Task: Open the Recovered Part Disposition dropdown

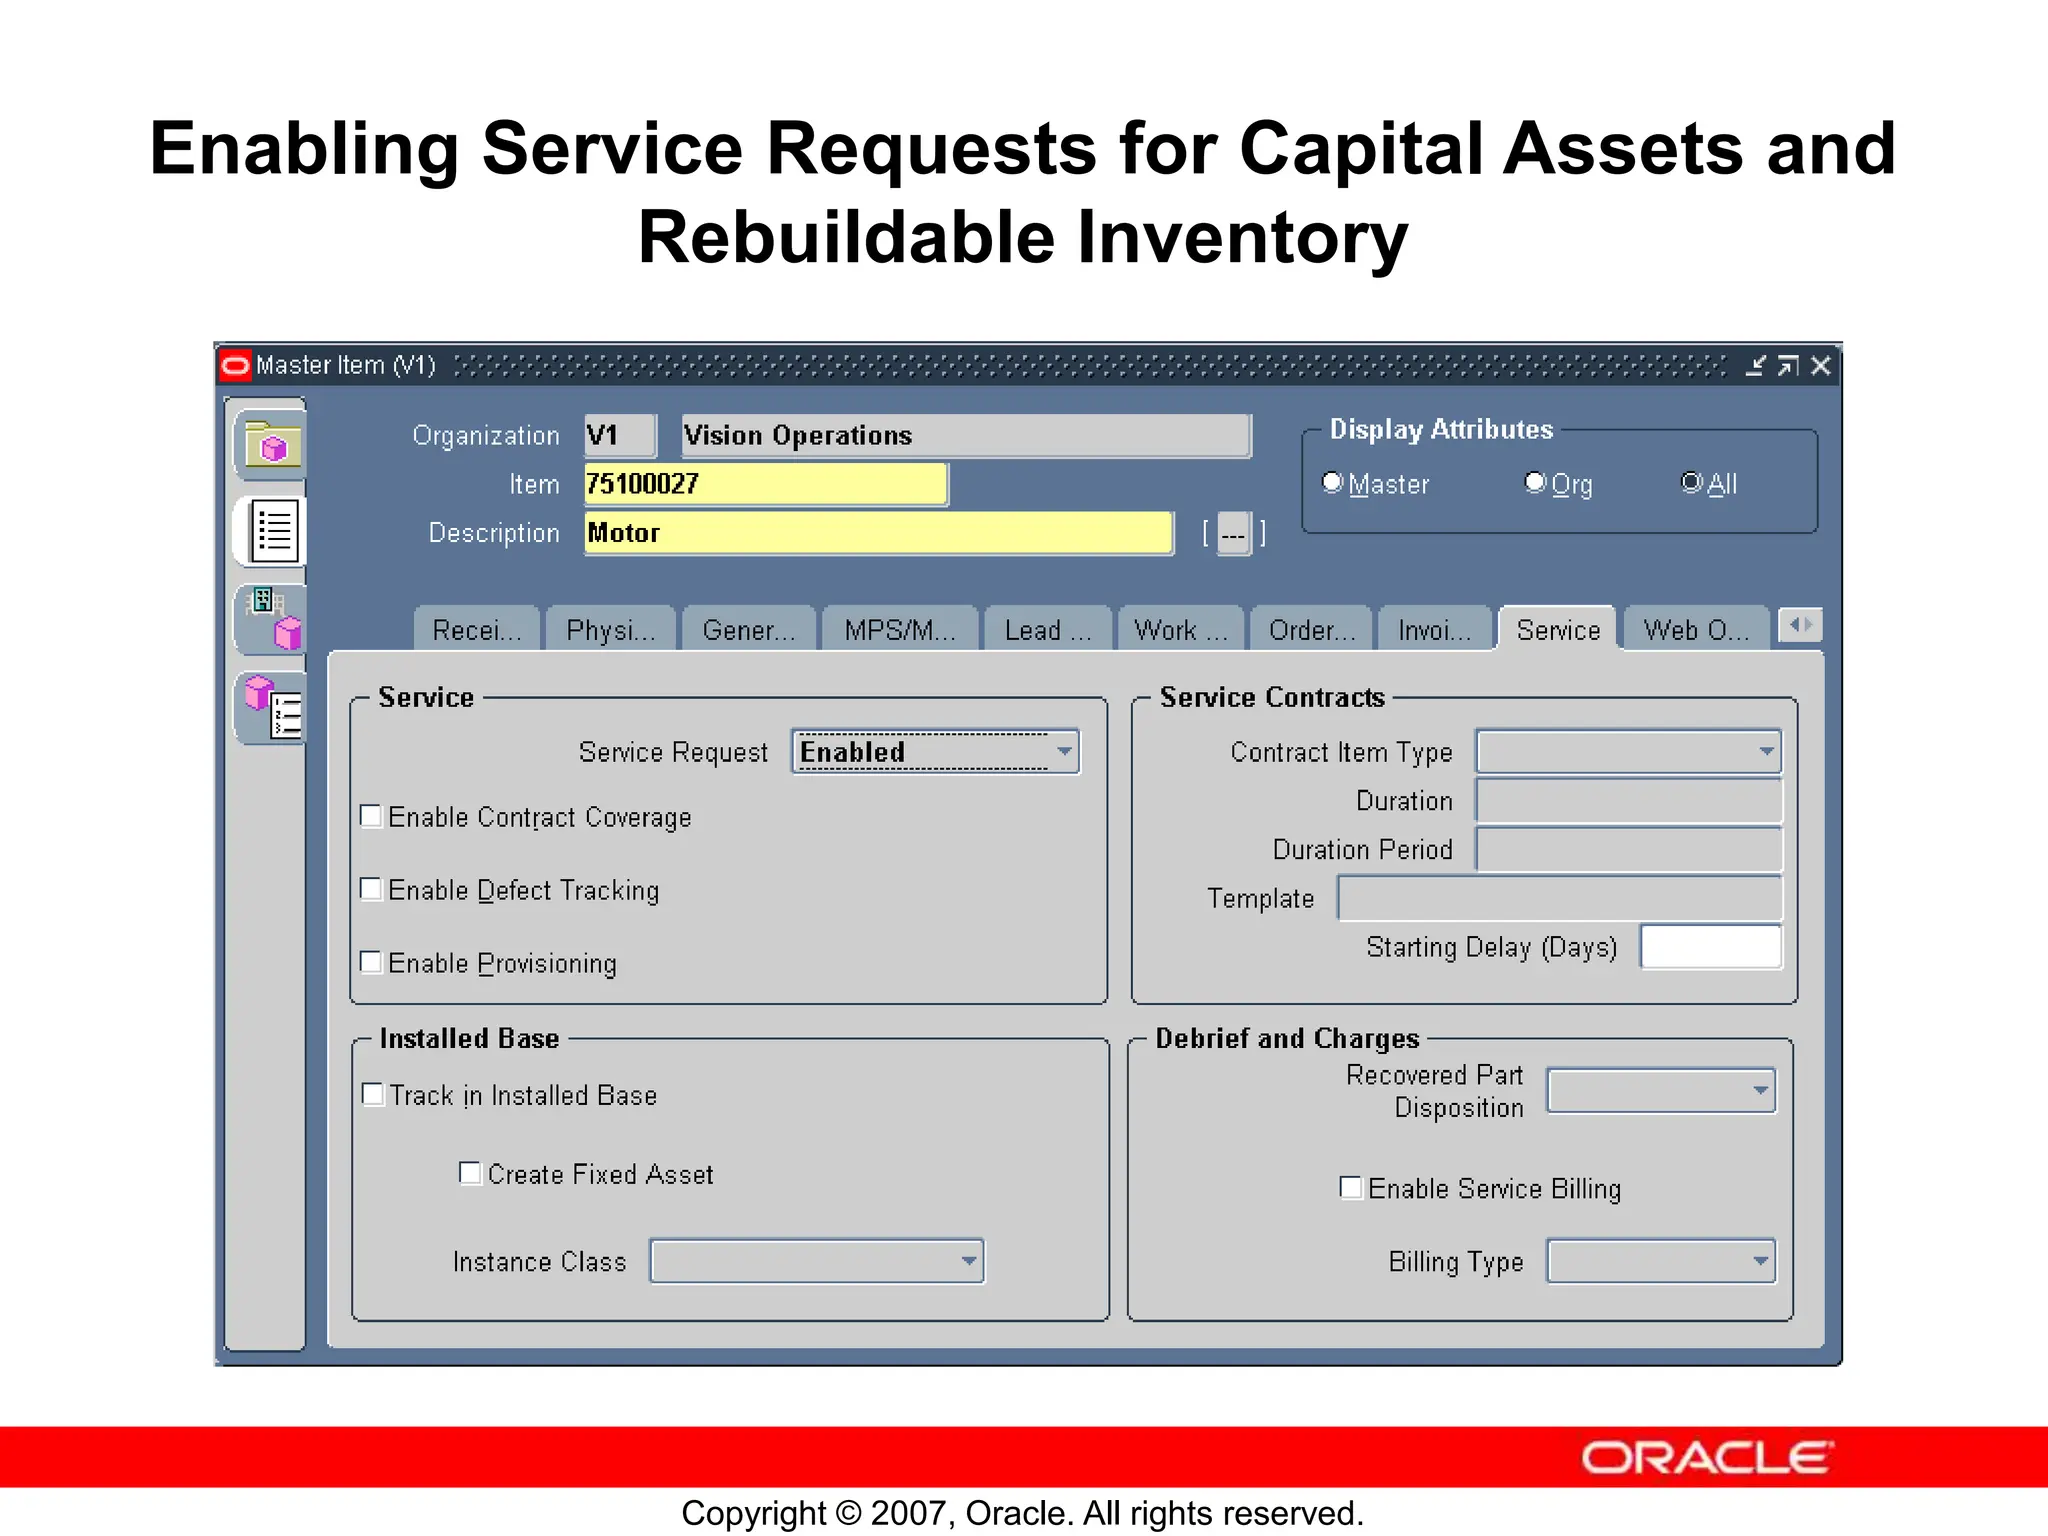Action: (x=1661, y=1091)
